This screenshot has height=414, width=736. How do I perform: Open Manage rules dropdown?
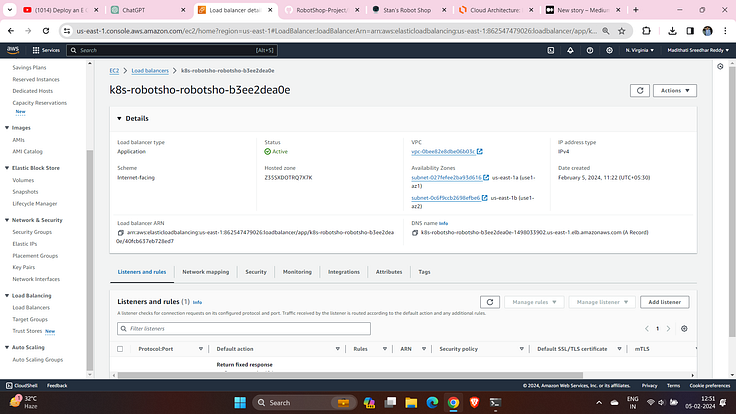pyautogui.click(x=534, y=302)
